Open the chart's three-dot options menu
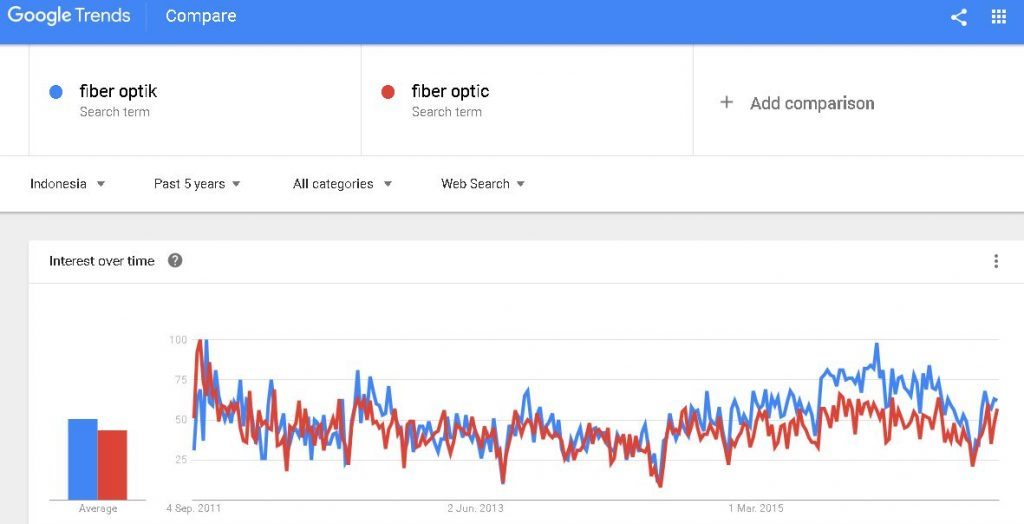 pos(995,261)
